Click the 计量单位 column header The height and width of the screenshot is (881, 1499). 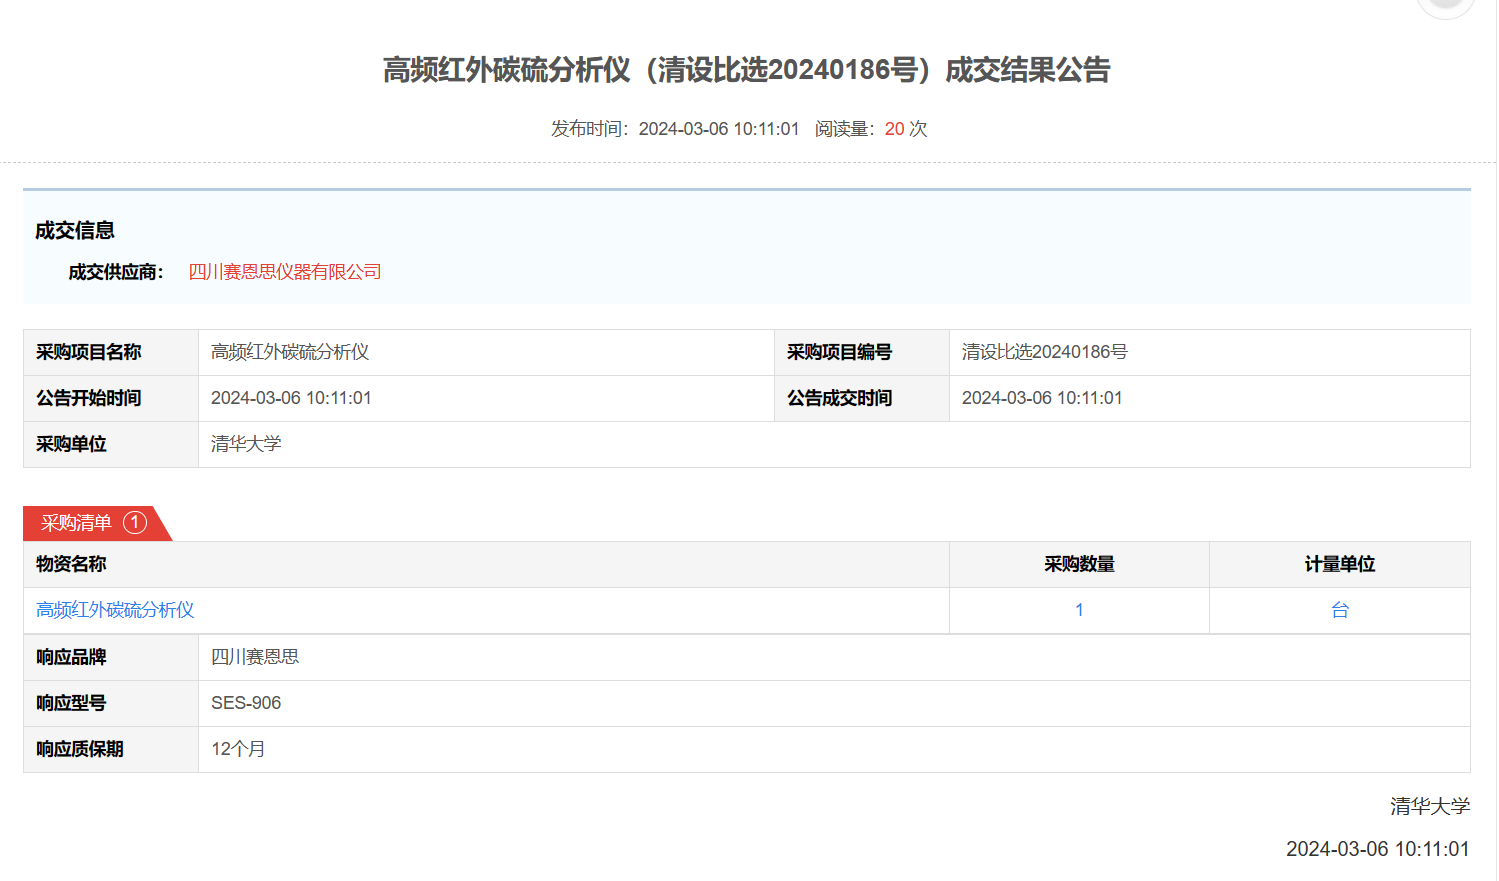click(x=1339, y=564)
